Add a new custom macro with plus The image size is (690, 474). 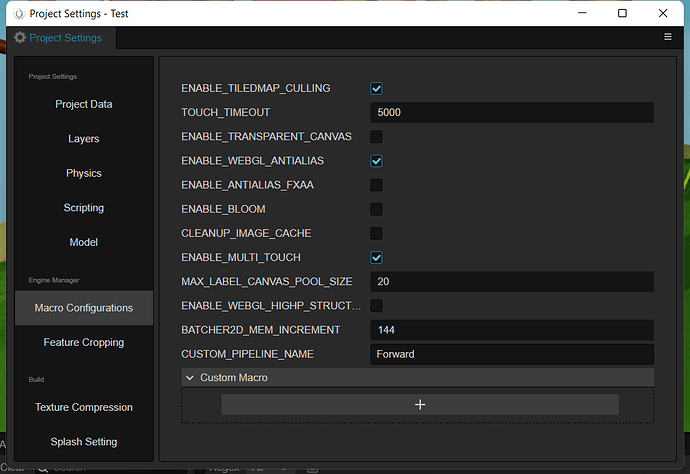click(x=420, y=404)
